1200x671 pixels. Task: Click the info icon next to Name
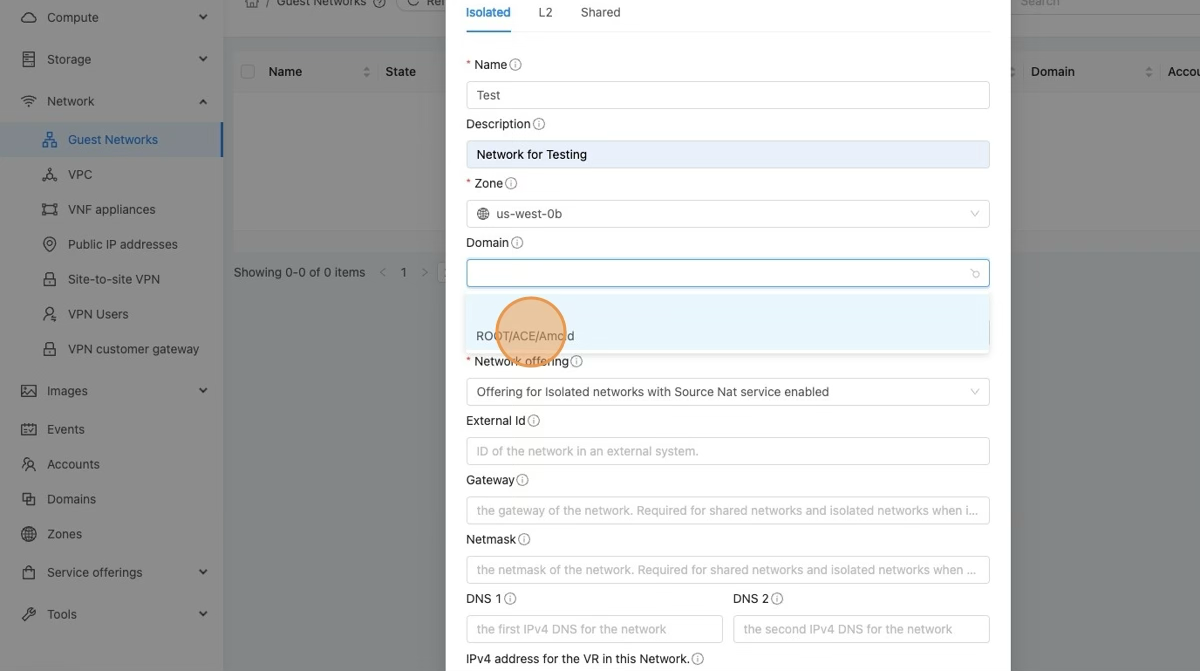(x=516, y=65)
